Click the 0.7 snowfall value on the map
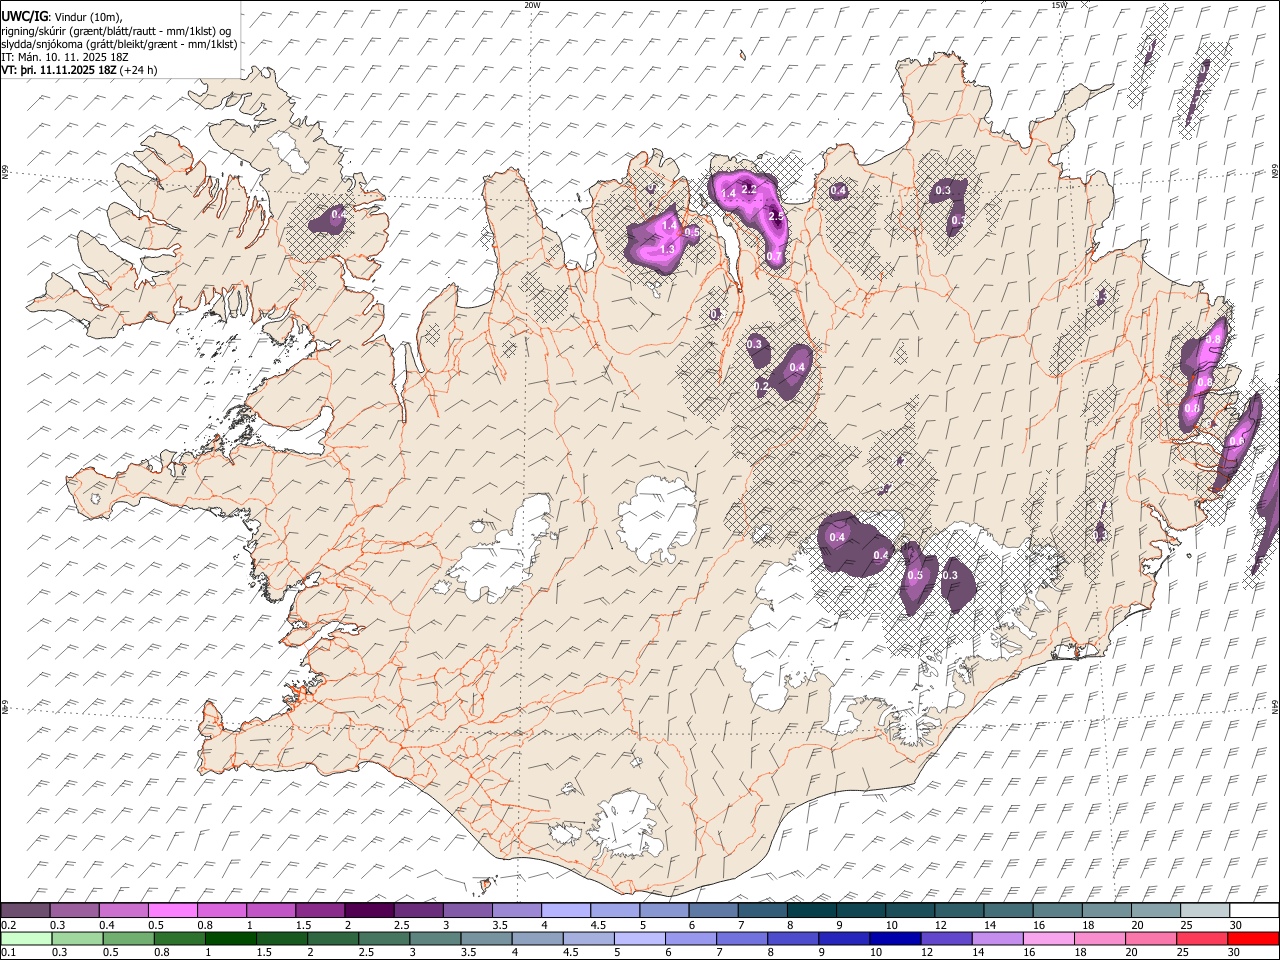The image size is (1280, 960). pyautogui.click(x=774, y=257)
